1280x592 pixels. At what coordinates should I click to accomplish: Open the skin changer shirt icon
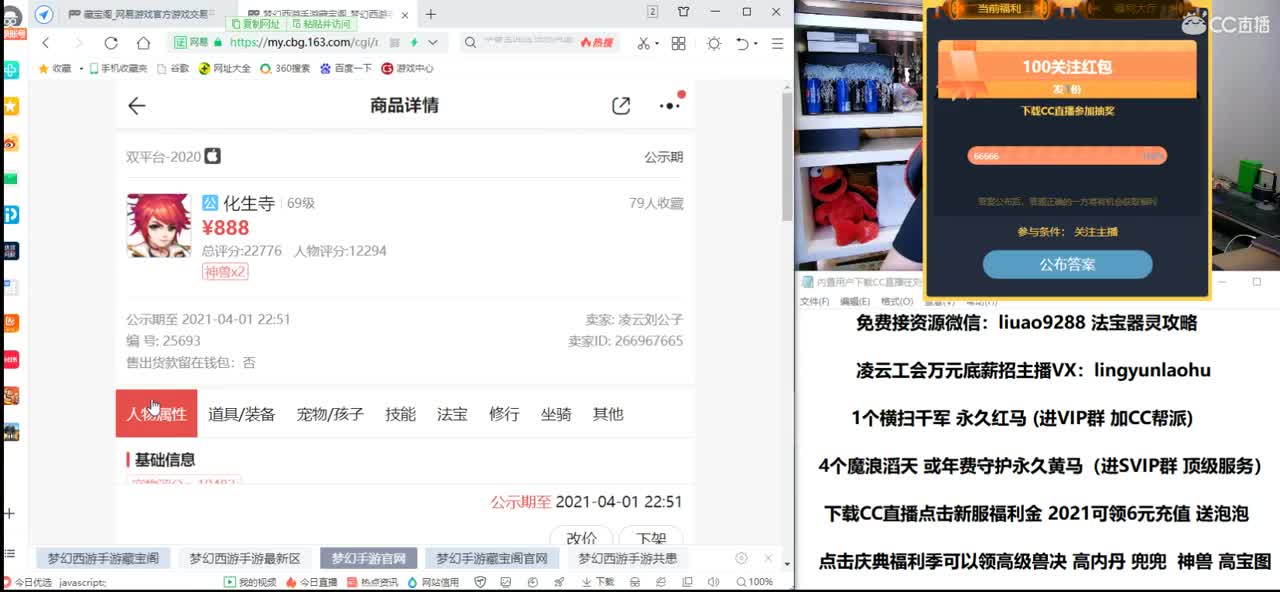click(683, 12)
